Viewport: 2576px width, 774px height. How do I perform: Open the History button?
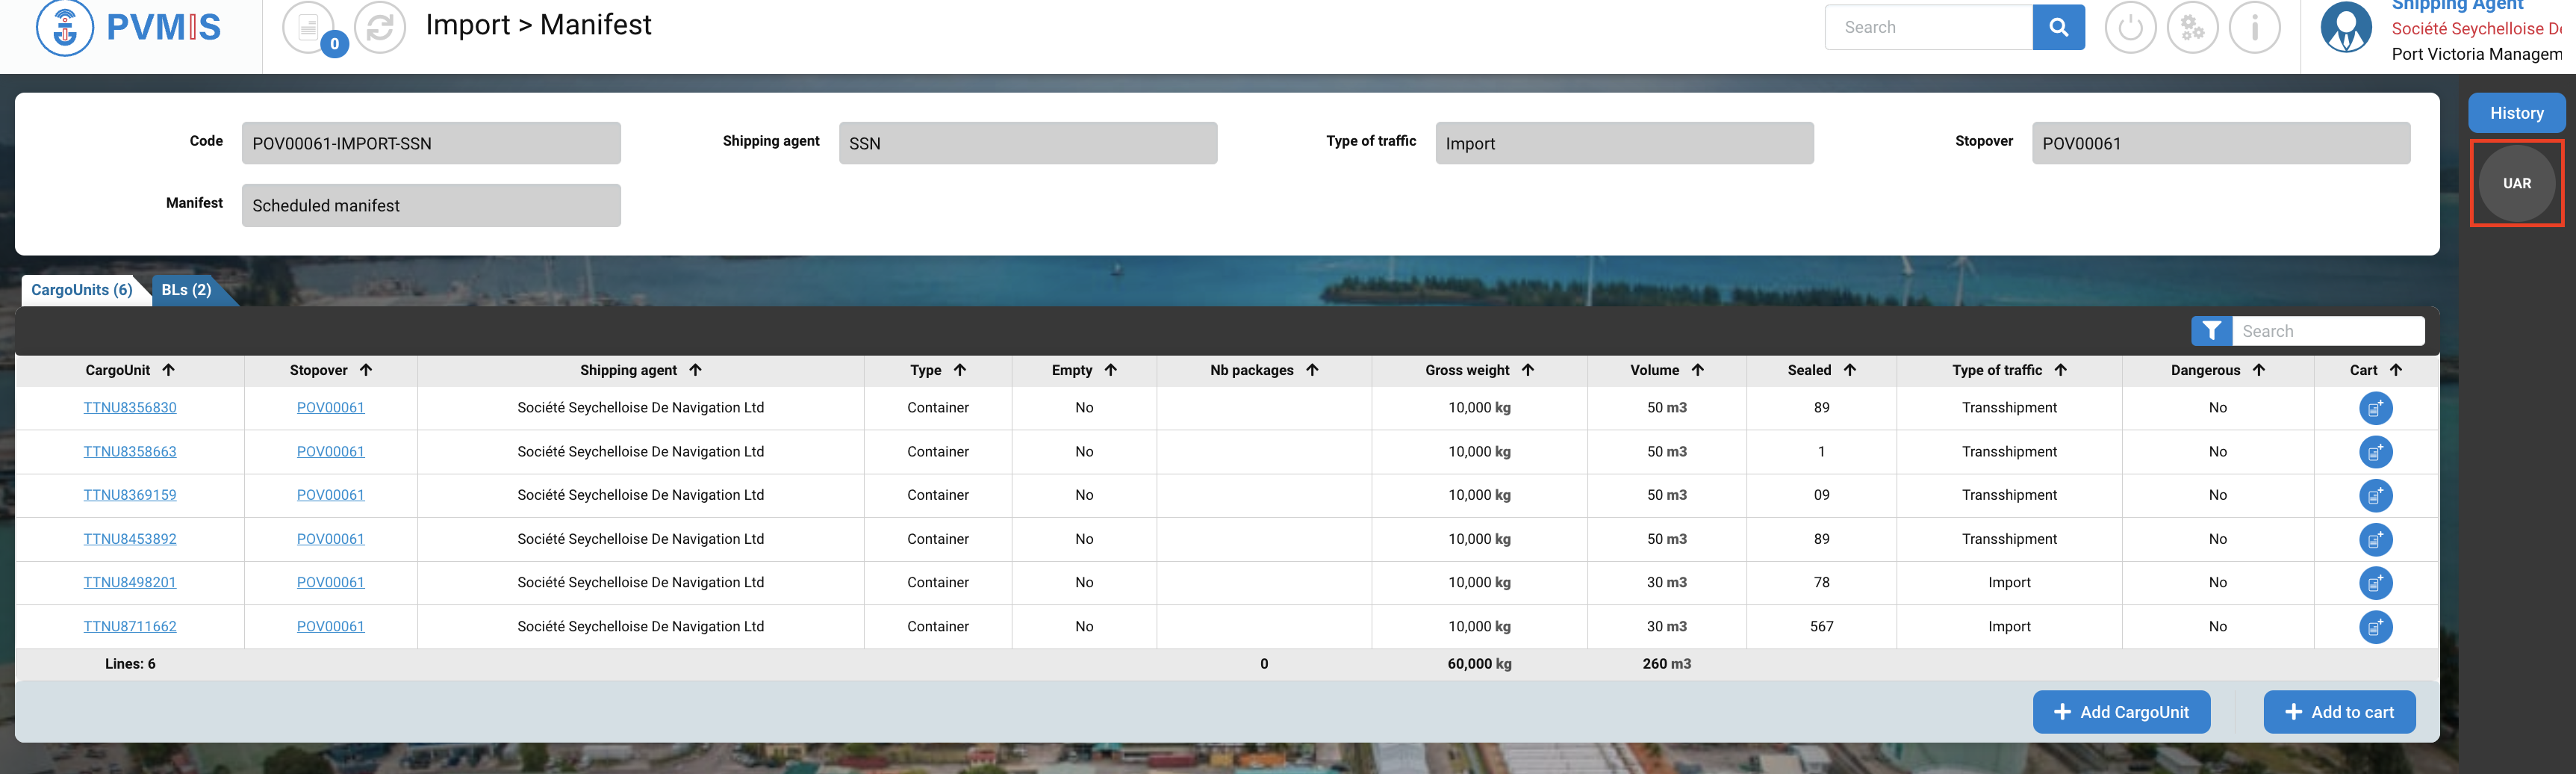(2515, 113)
